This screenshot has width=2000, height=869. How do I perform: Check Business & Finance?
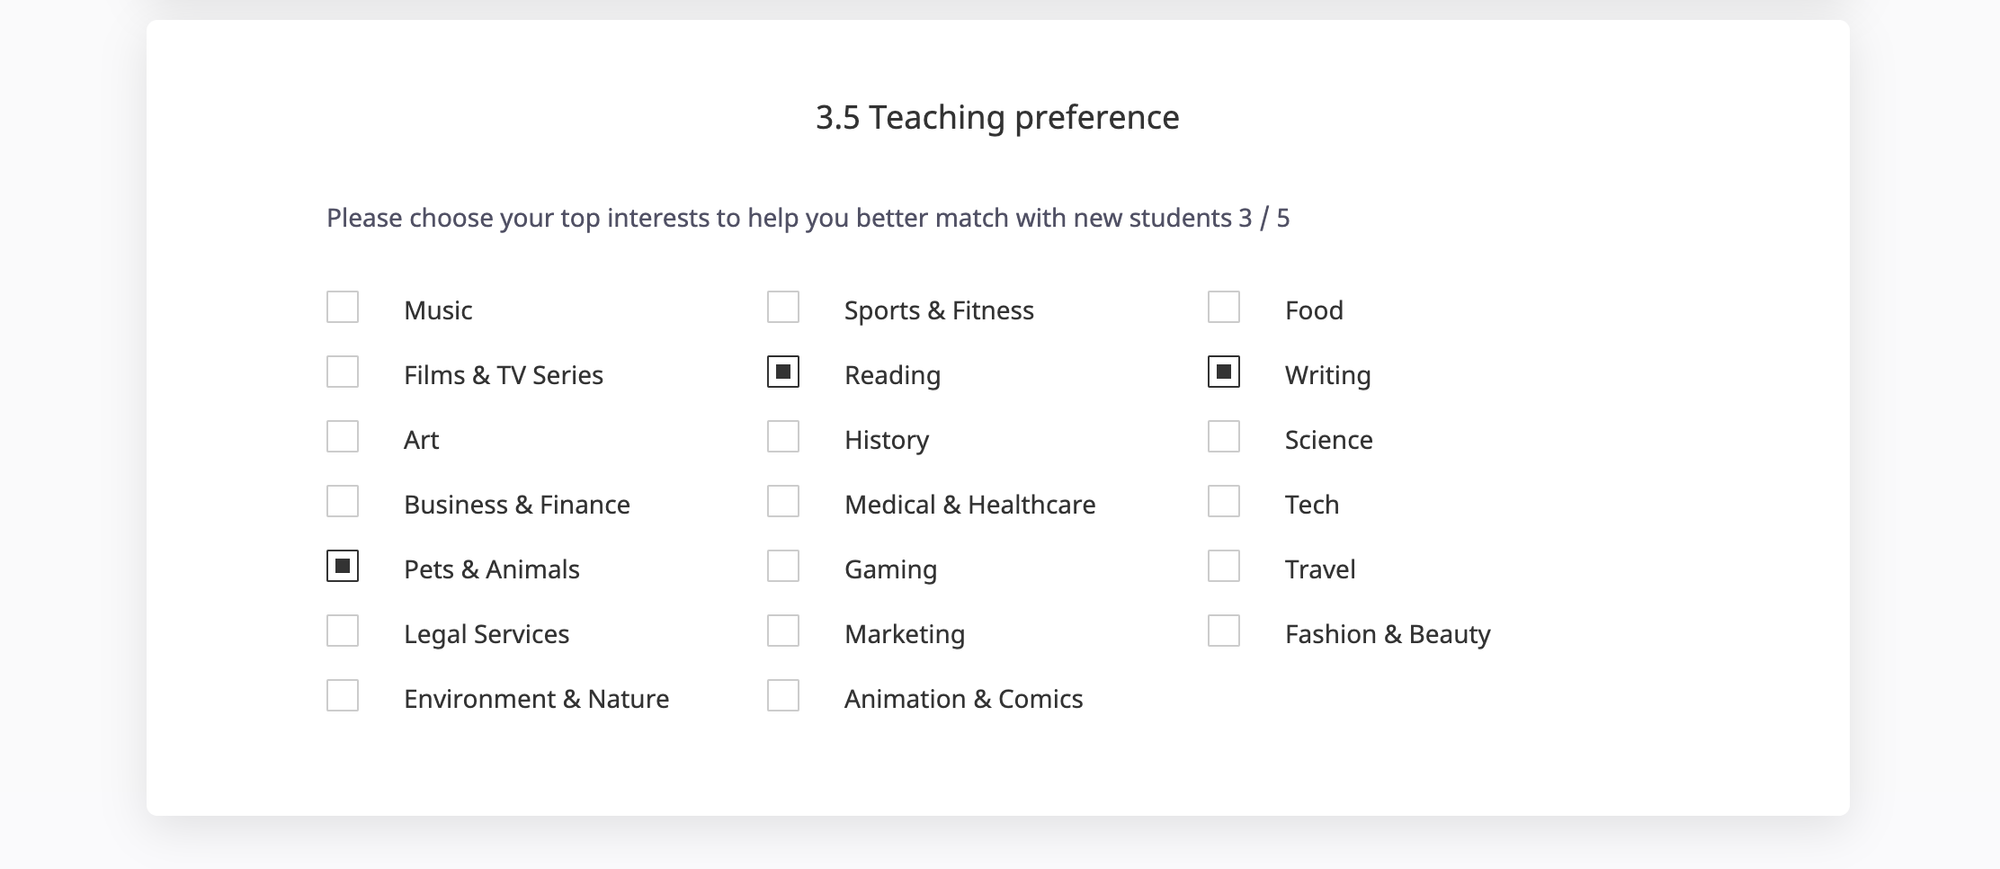[x=343, y=501]
